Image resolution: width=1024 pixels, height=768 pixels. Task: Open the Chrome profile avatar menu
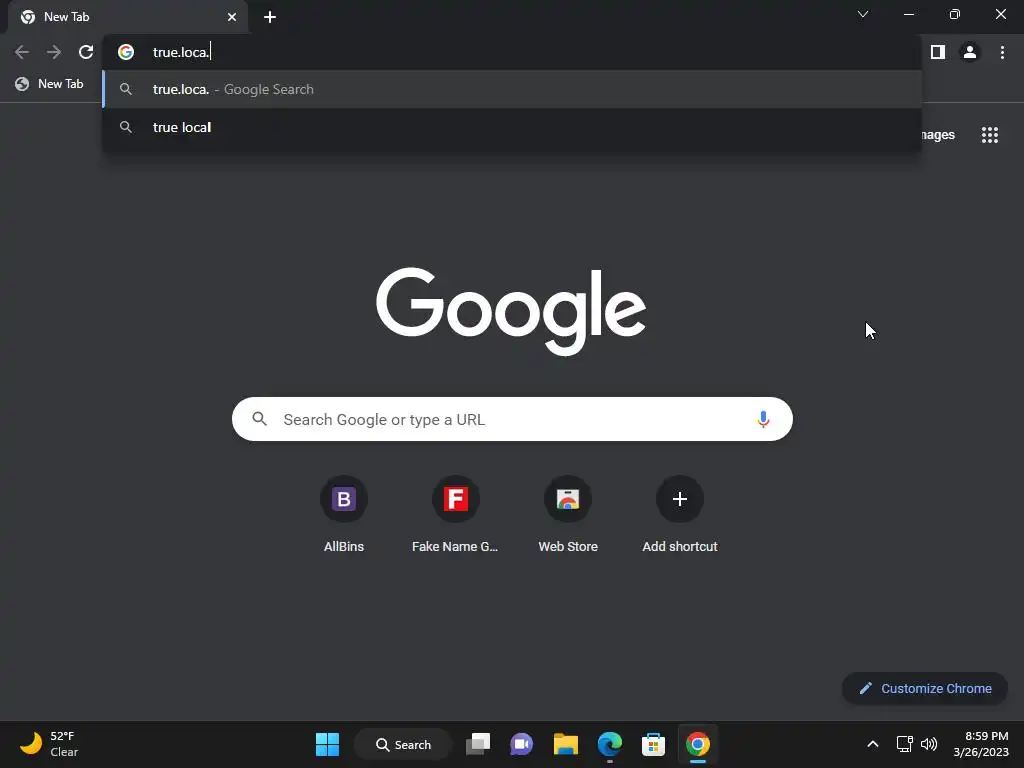970,52
